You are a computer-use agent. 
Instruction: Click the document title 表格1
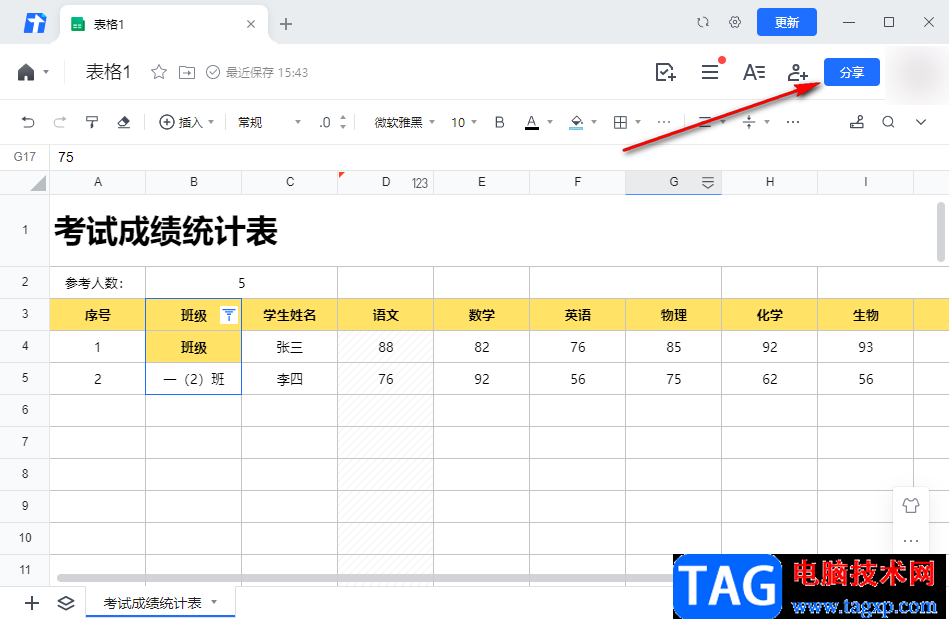108,73
